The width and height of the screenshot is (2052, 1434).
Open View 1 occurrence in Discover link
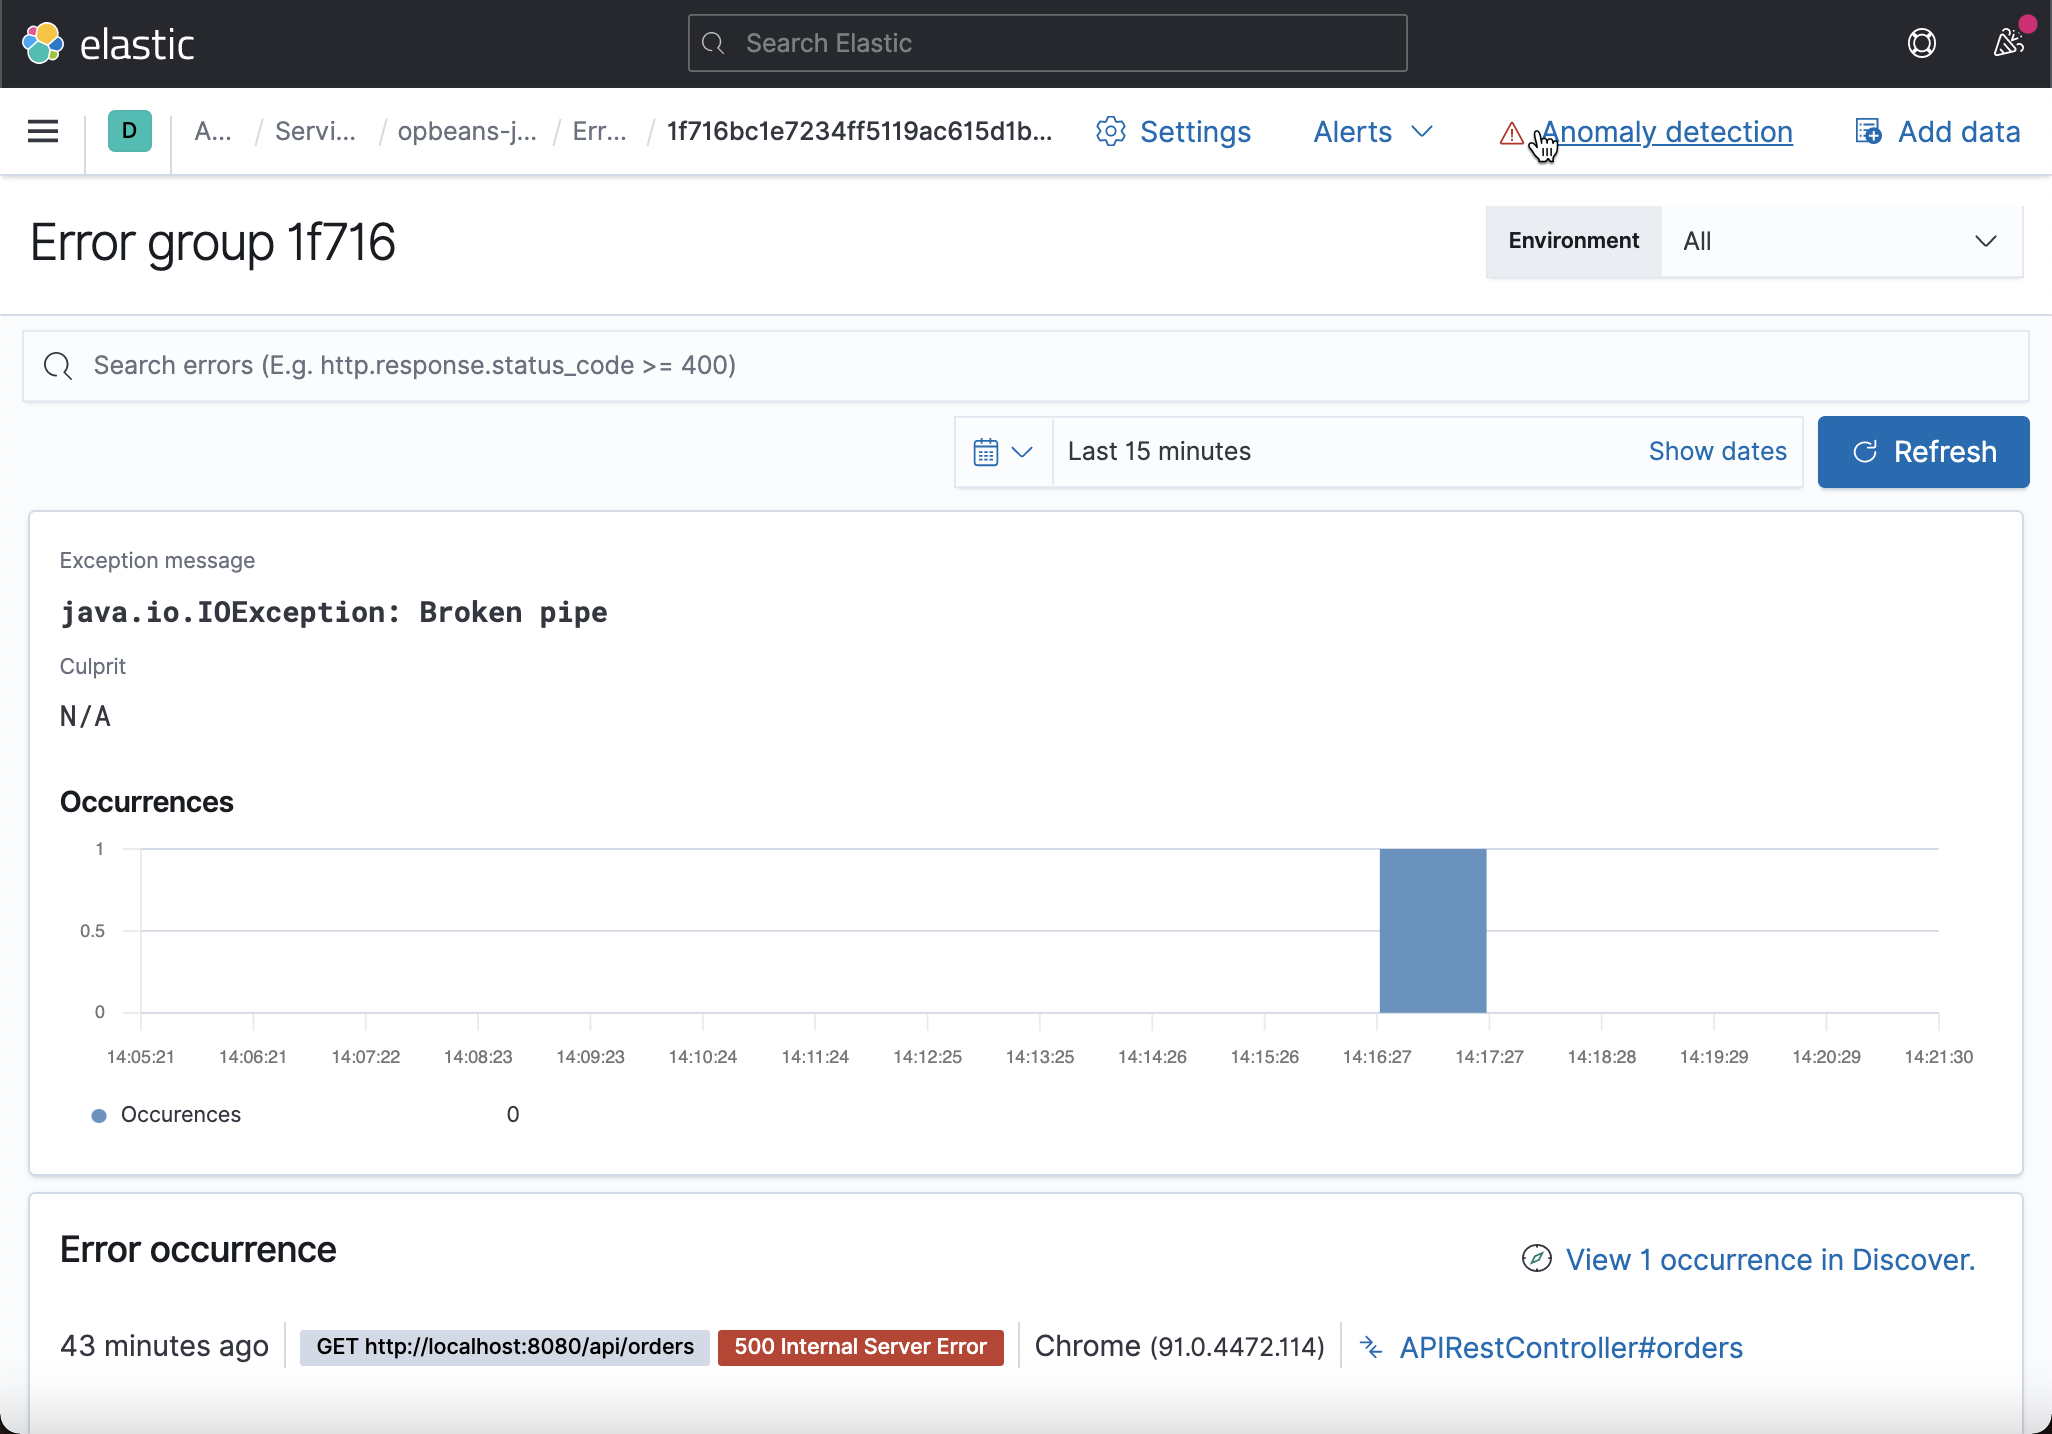[x=1771, y=1259]
